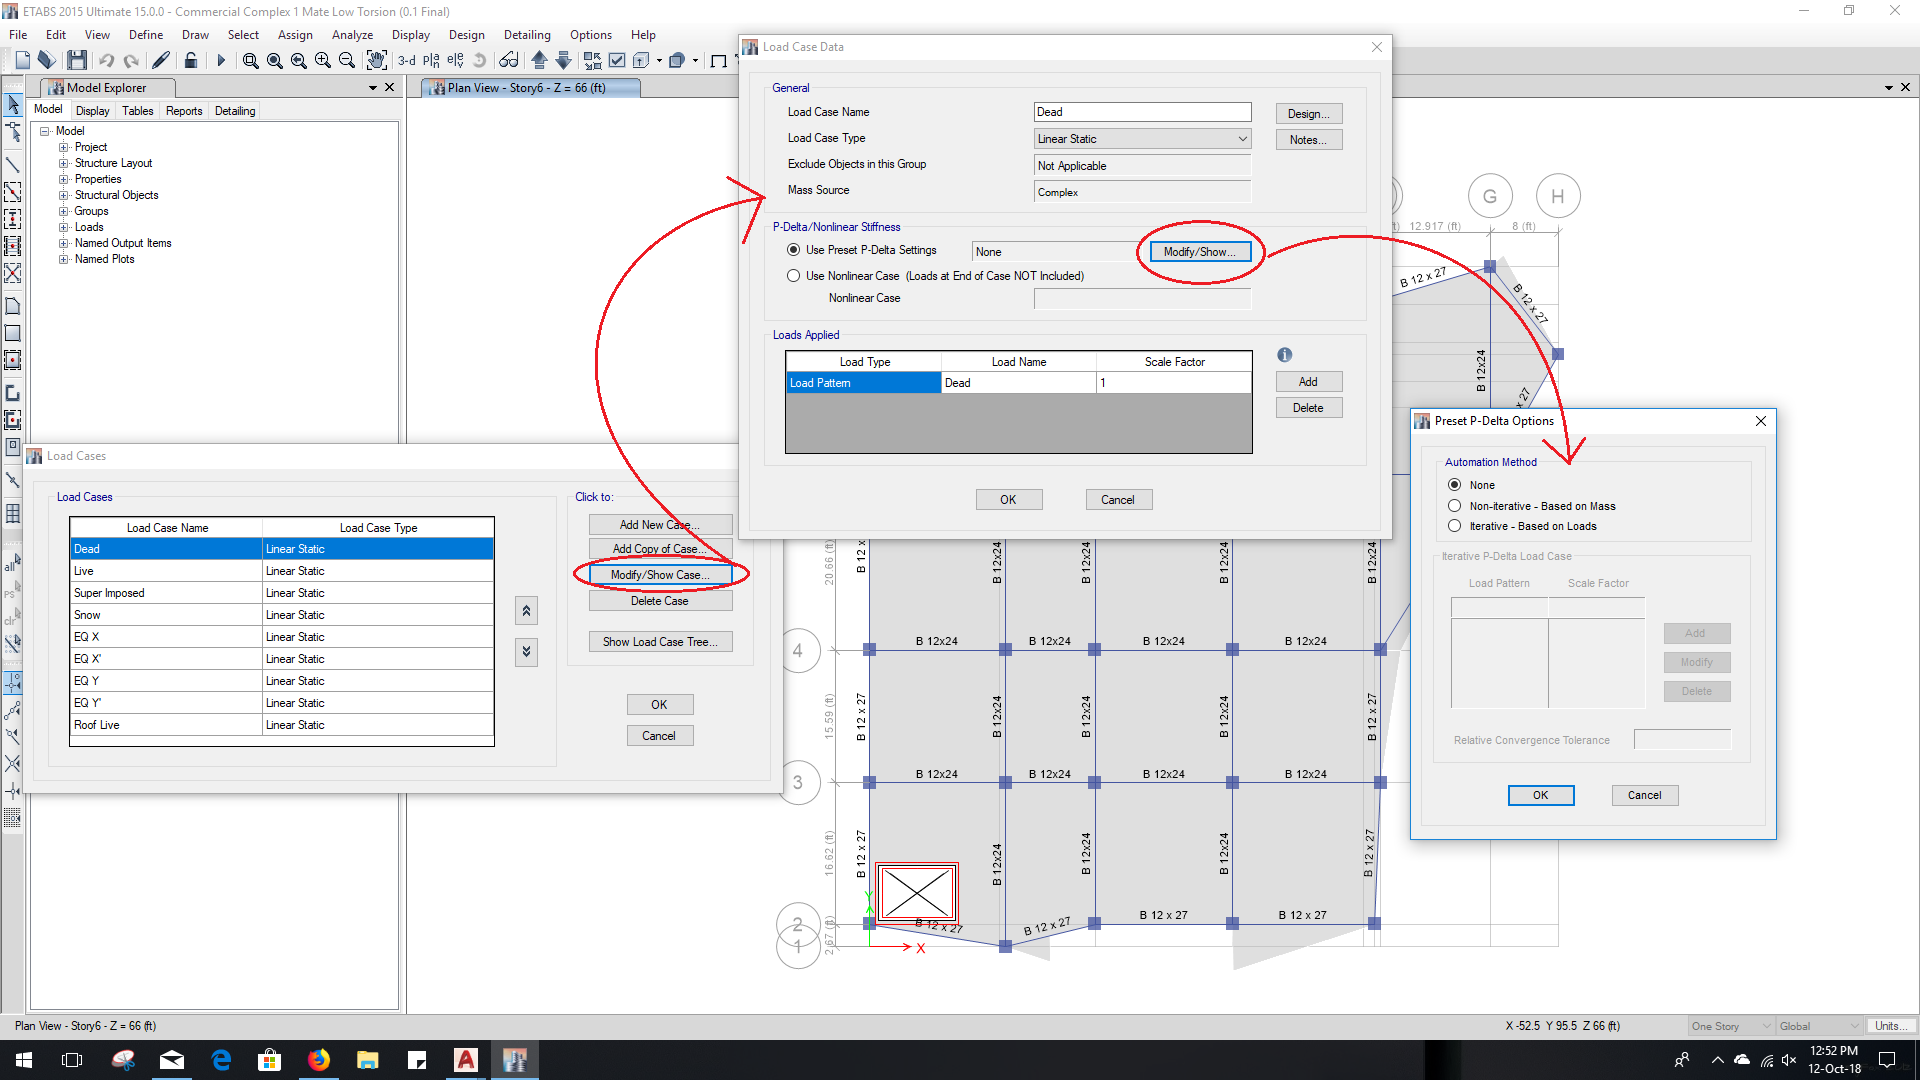Viewport: 1920px width, 1080px height.
Task: Open AutoCAD from the Windows taskbar
Action: (466, 1060)
